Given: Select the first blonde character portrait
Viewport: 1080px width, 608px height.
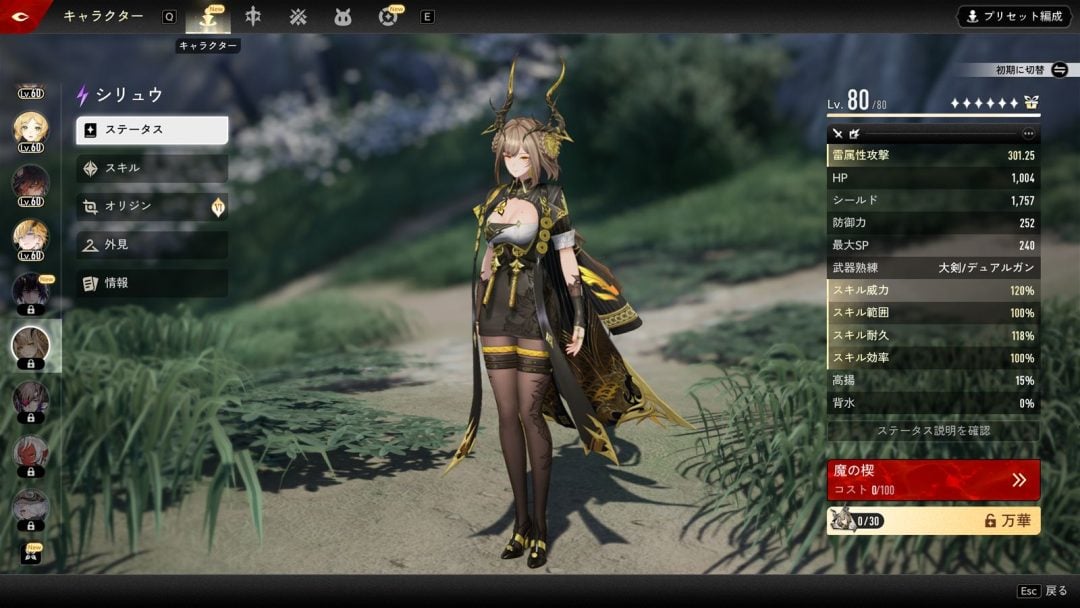Looking at the screenshot, I should click(30, 128).
